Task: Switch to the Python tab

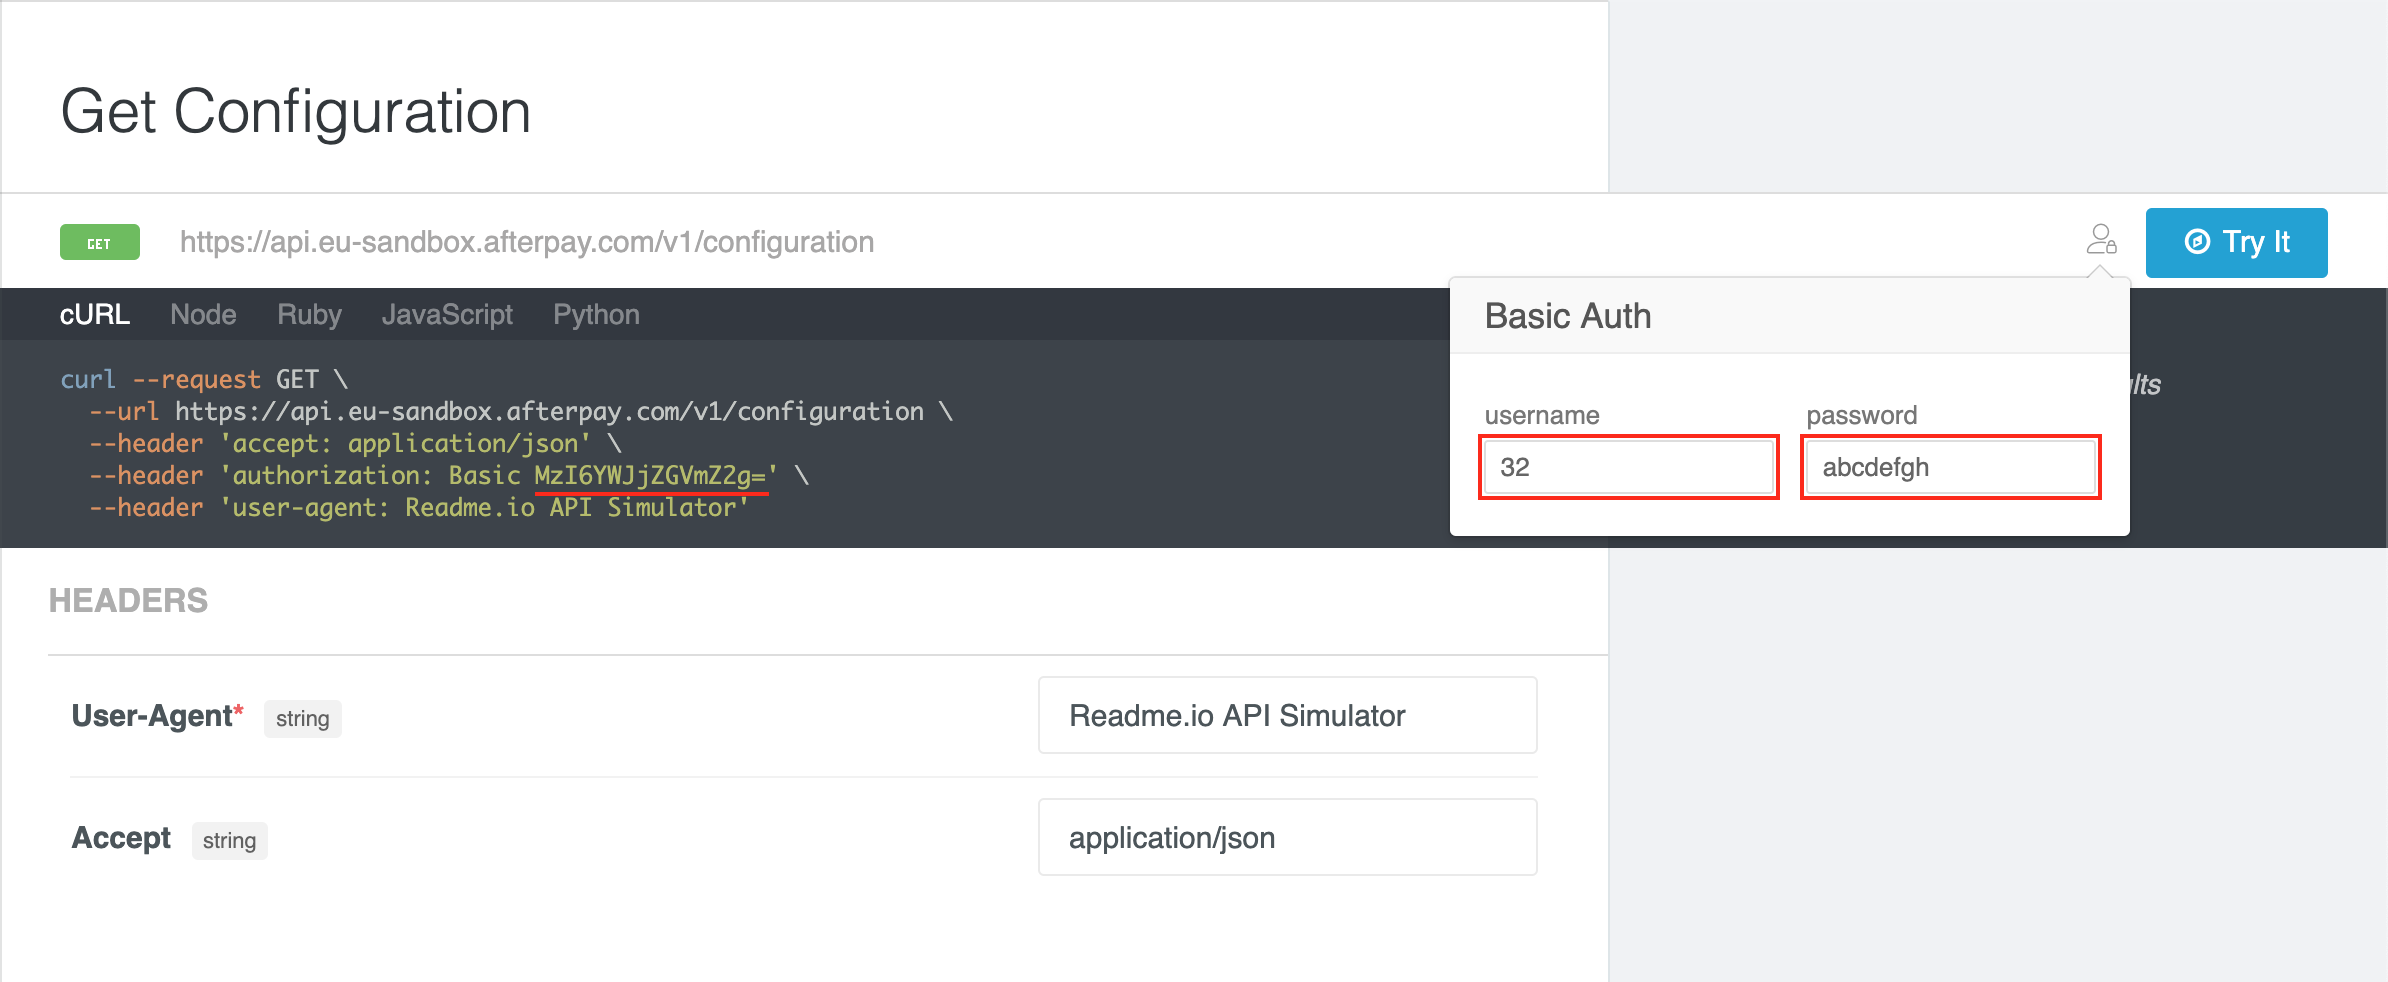Action: [x=596, y=315]
